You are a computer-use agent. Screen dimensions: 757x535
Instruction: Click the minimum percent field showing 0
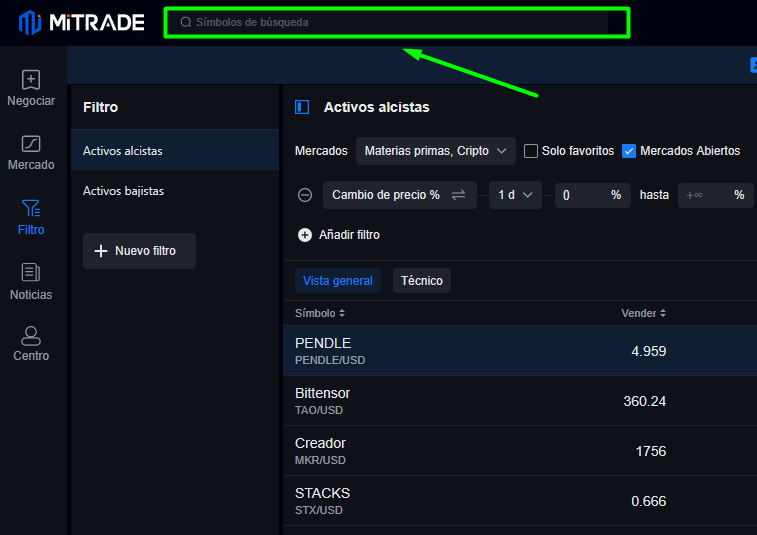592,195
